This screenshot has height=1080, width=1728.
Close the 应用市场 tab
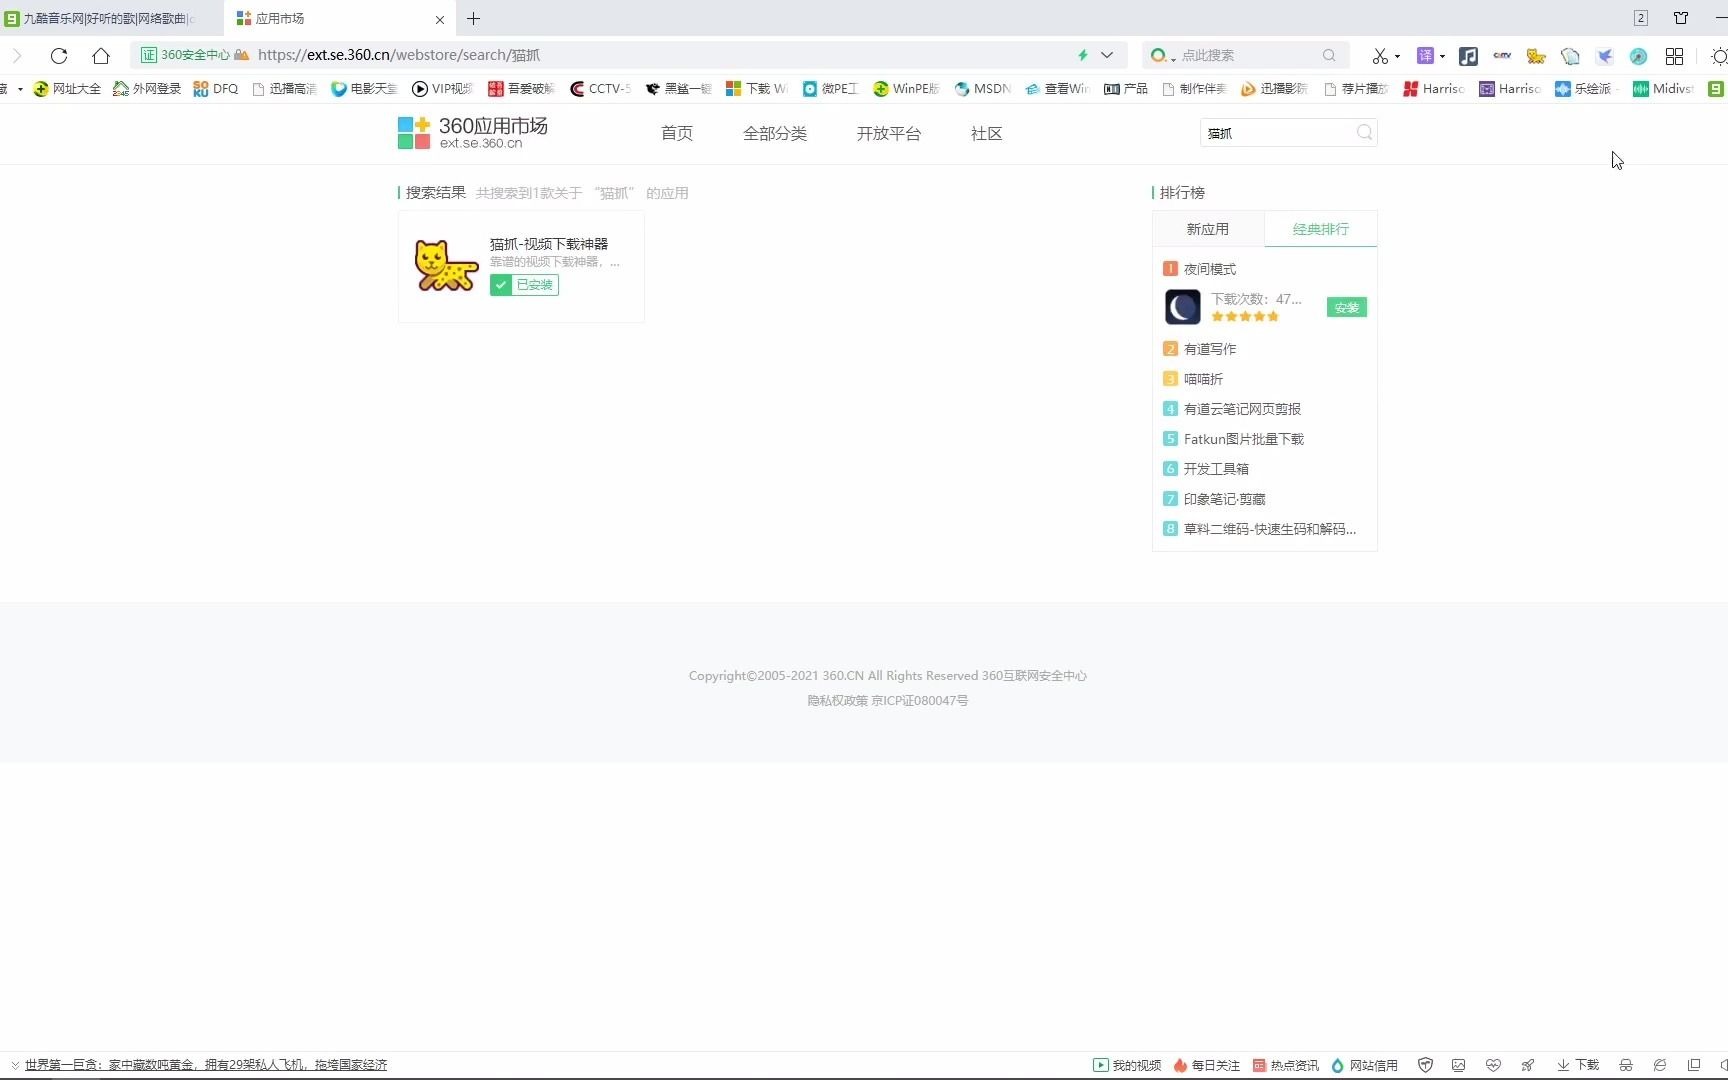pos(440,19)
